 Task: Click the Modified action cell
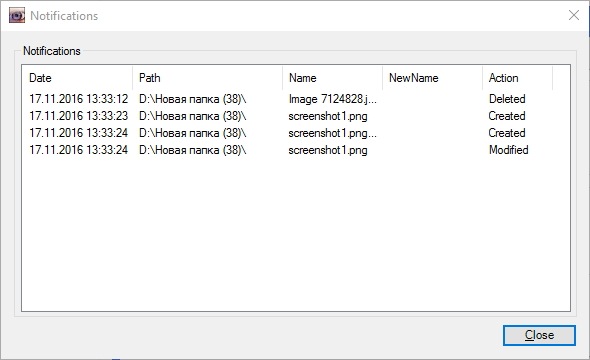(x=508, y=150)
